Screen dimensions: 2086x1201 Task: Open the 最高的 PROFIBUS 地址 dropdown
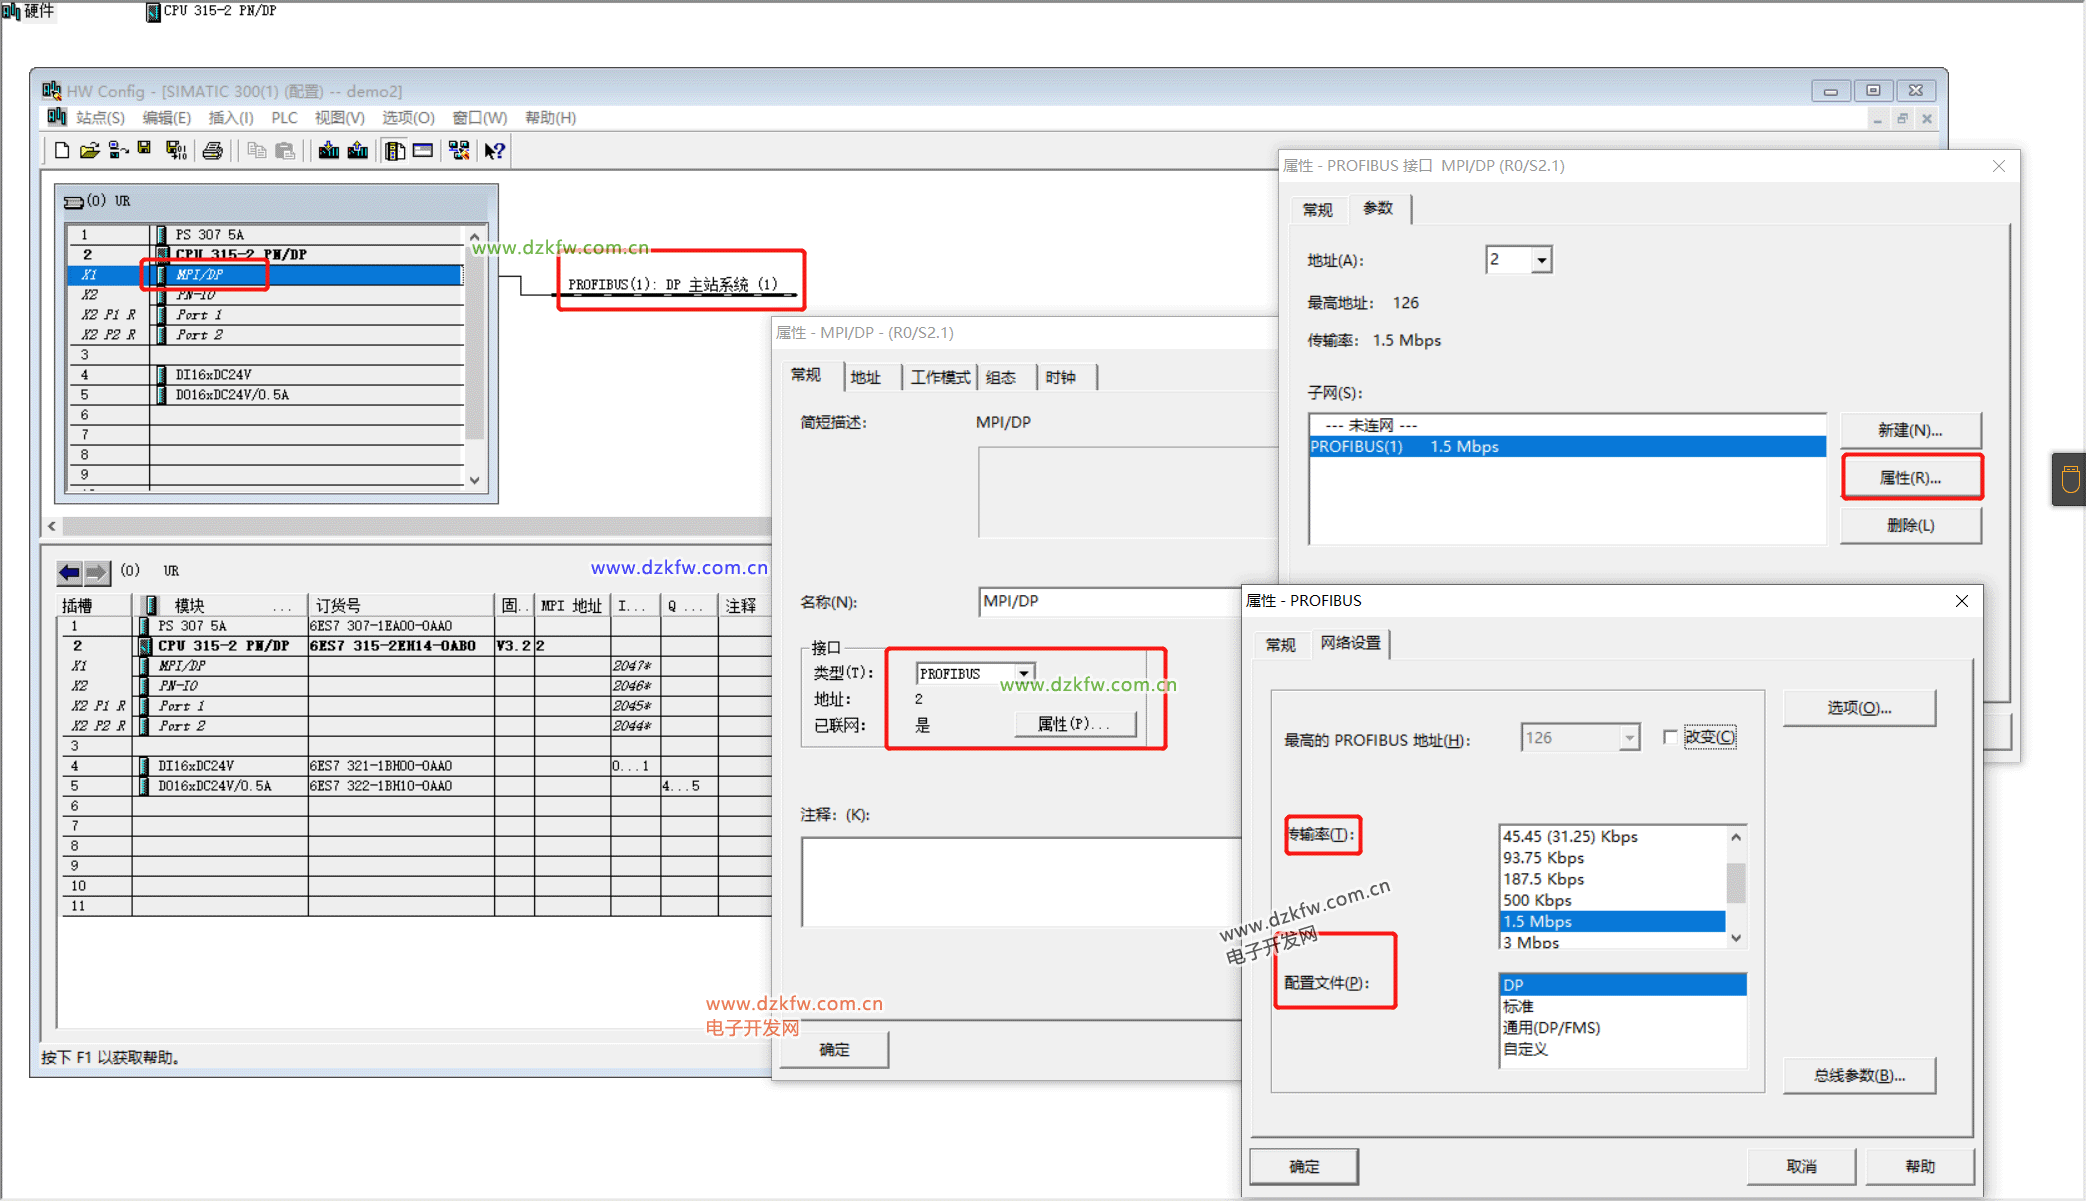pyautogui.click(x=1629, y=738)
